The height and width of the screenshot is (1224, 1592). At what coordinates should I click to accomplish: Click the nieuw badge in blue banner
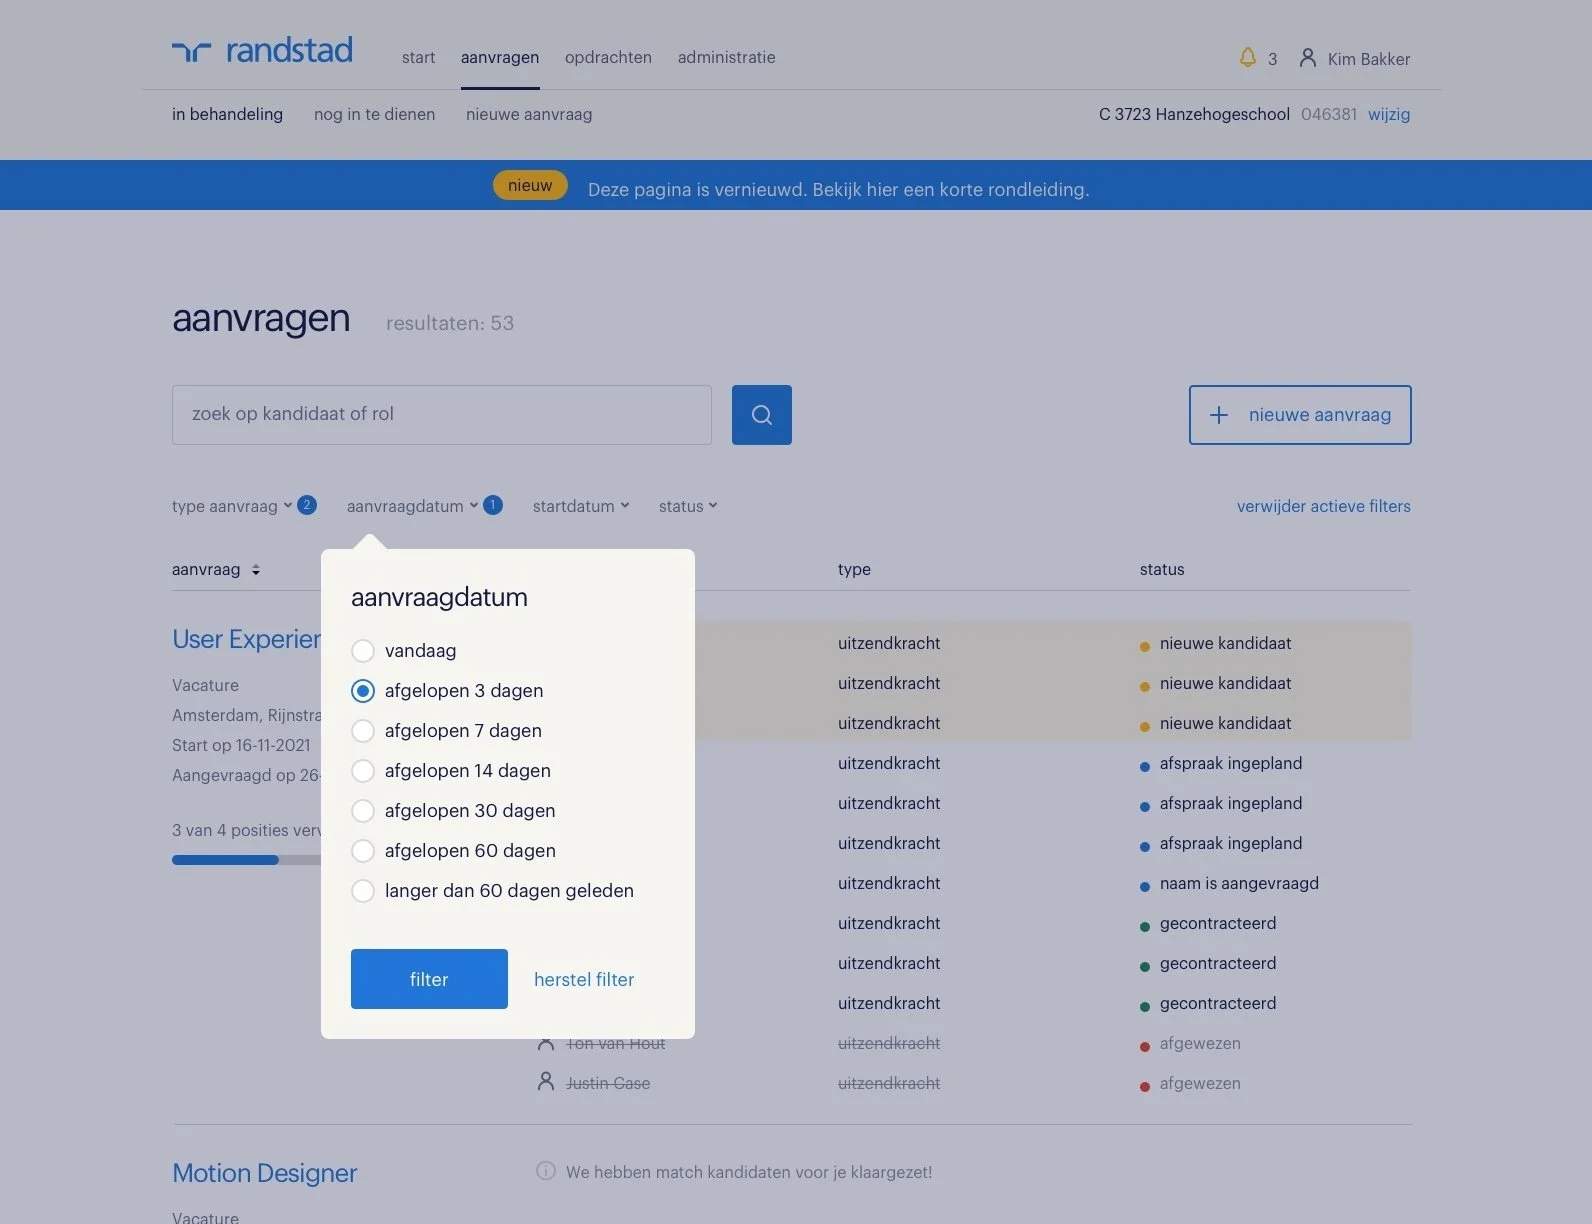(x=530, y=185)
